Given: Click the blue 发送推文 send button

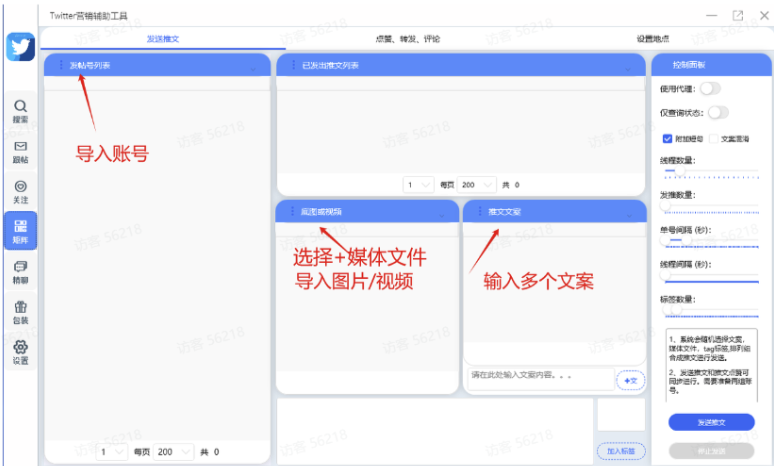Looking at the screenshot, I should click(711, 423).
